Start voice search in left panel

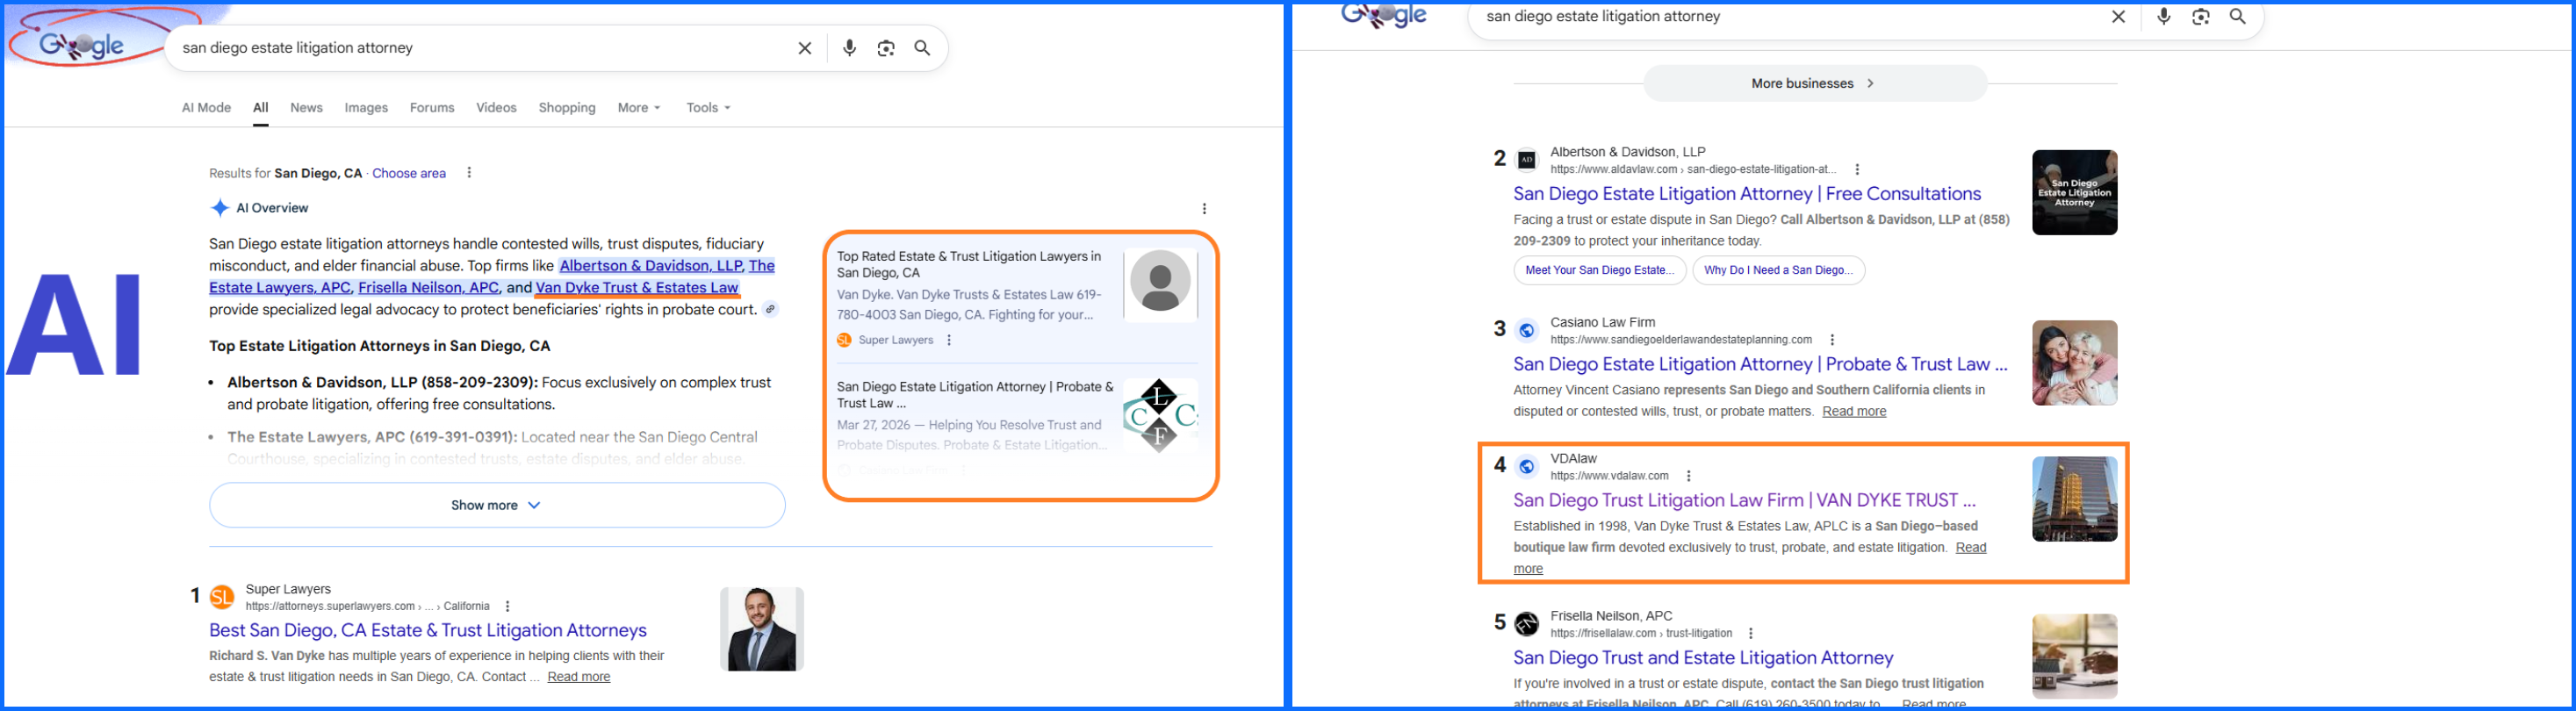(x=849, y=48)
